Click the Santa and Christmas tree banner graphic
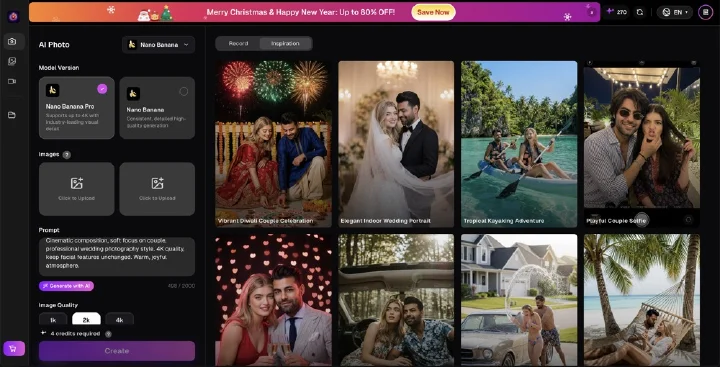 tap(155, 14)
